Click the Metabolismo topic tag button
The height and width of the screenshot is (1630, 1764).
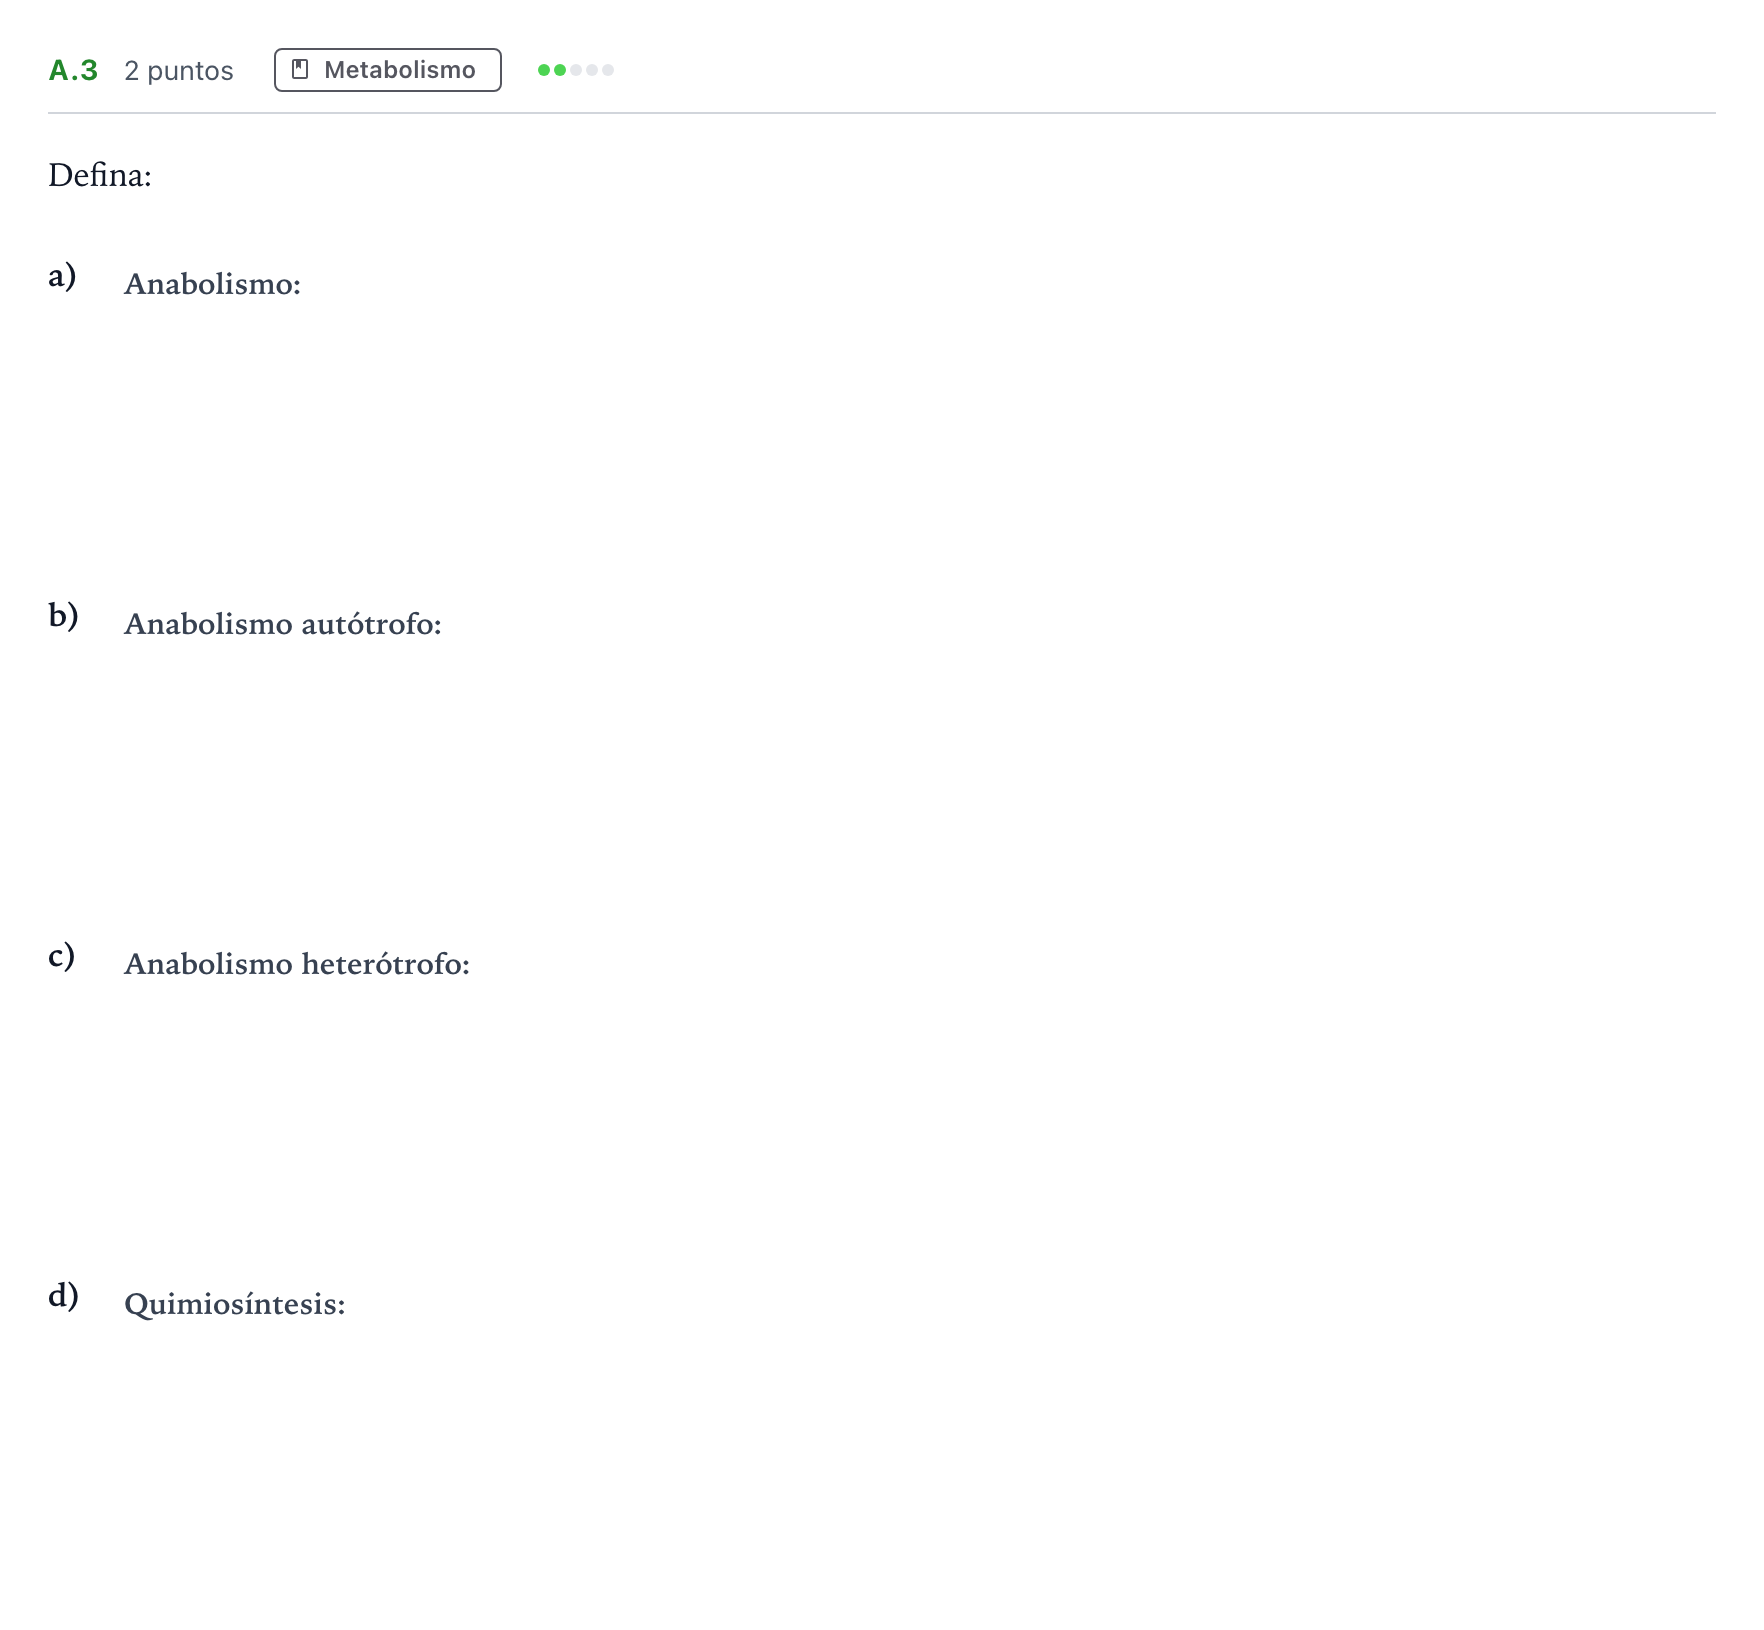pyautogui.click(x=388, y=70)
